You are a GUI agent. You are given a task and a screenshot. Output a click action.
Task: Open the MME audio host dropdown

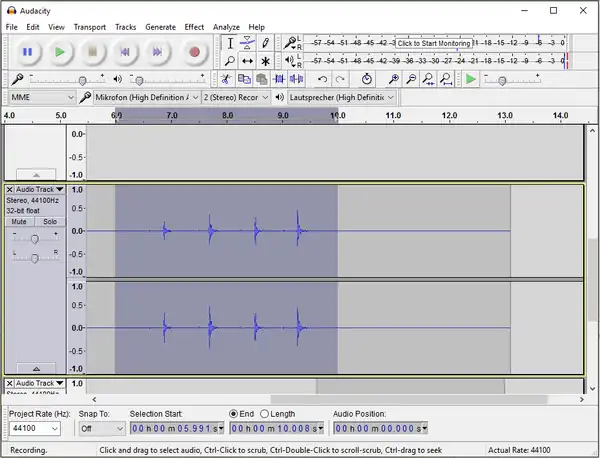42,97
